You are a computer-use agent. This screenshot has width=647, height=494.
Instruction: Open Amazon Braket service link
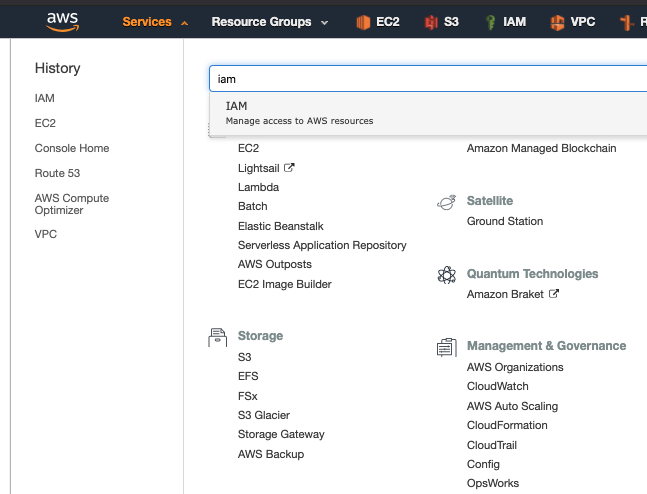click(x=505, y=294)
